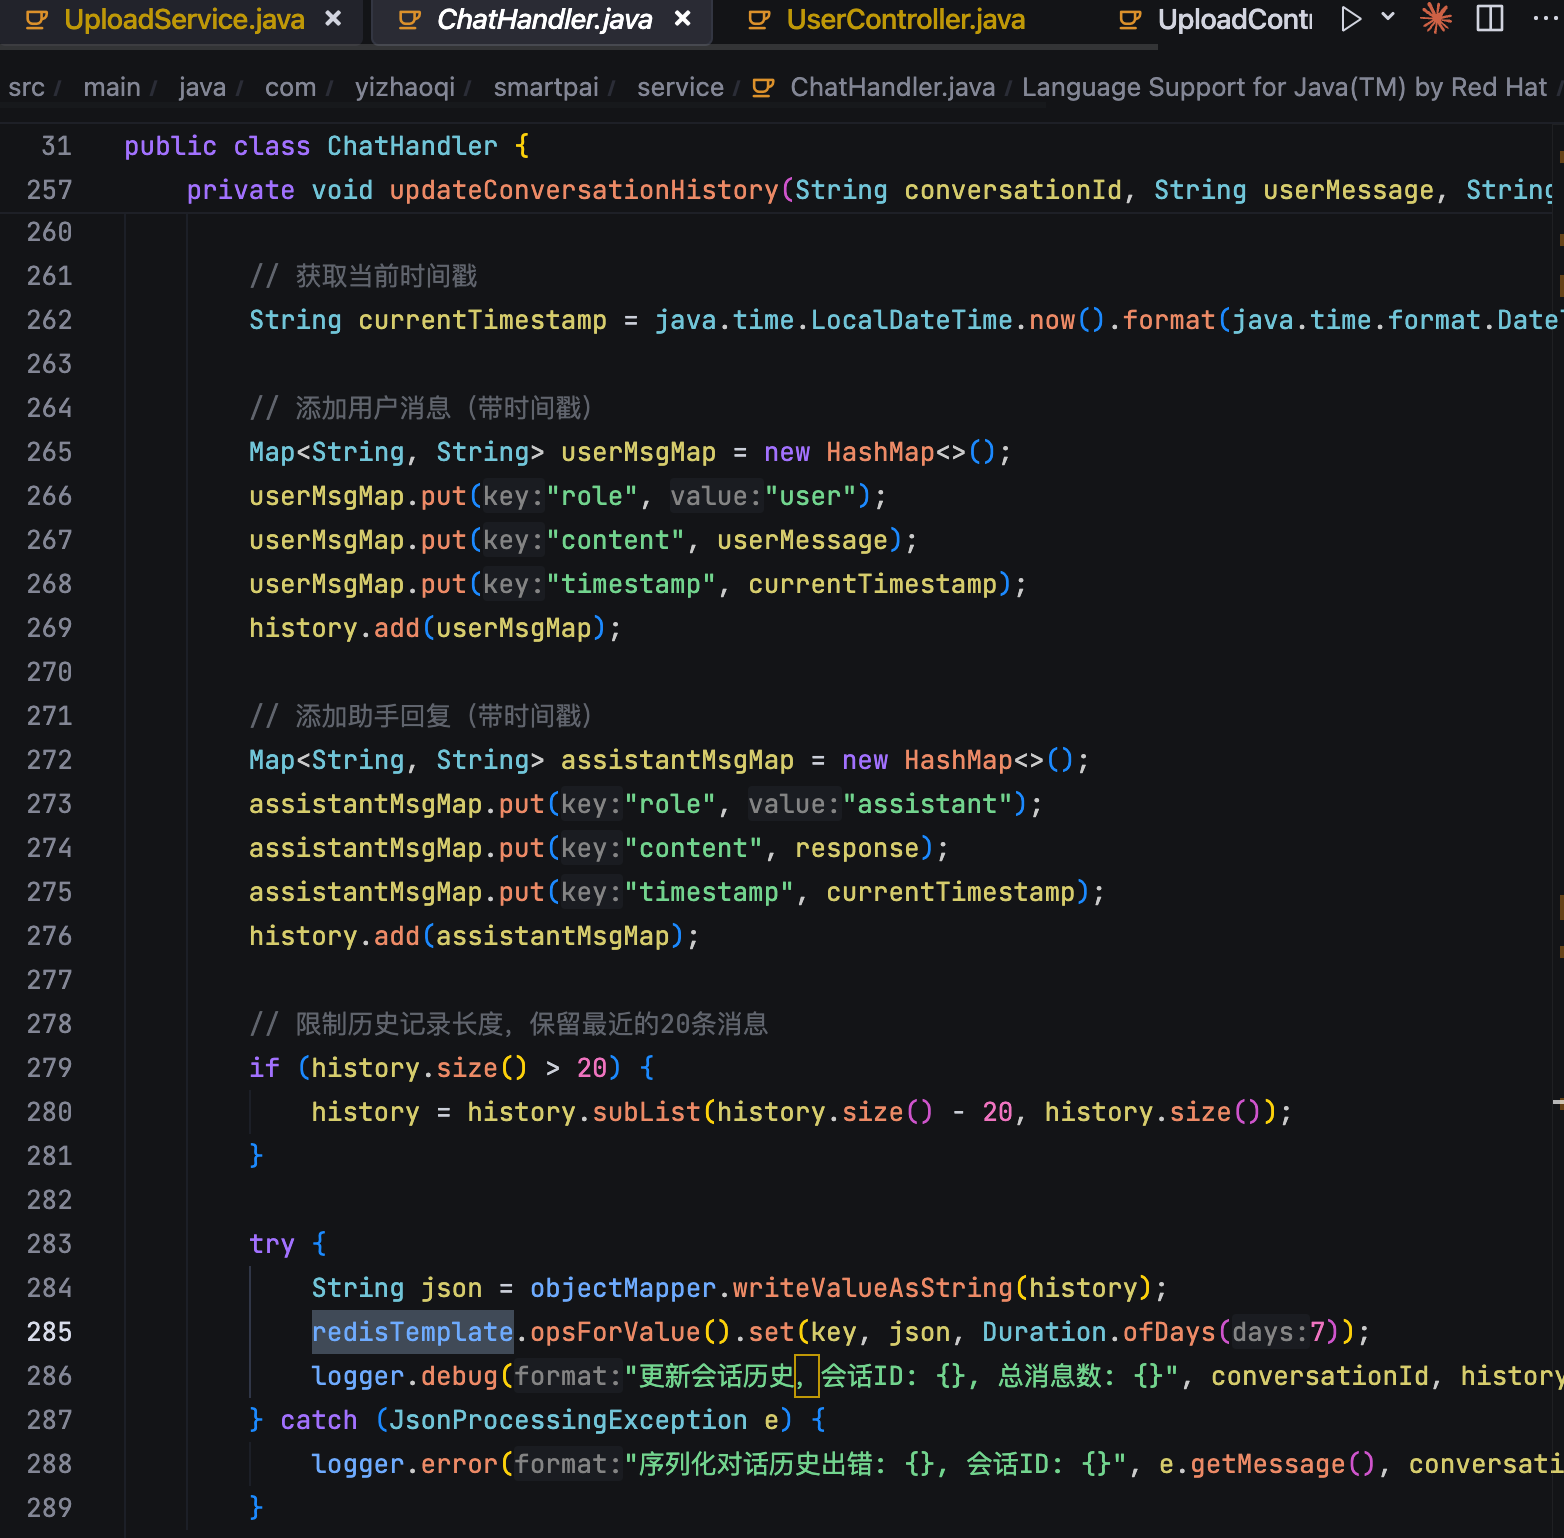
Task: Close the ChatHandler.java tab
Action: click(x=682, y=19)
